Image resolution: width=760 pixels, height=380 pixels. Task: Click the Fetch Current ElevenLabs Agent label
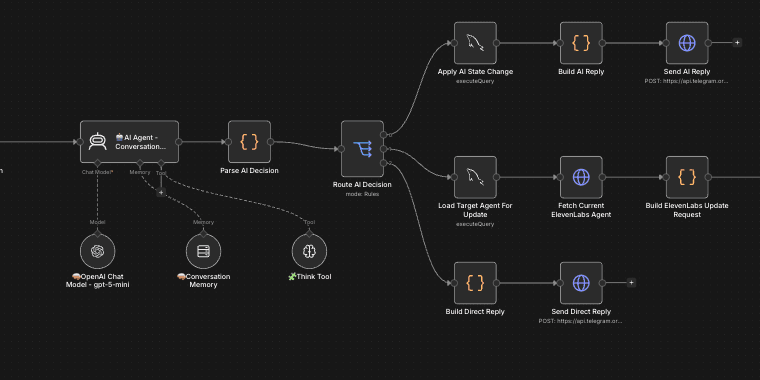581,210
